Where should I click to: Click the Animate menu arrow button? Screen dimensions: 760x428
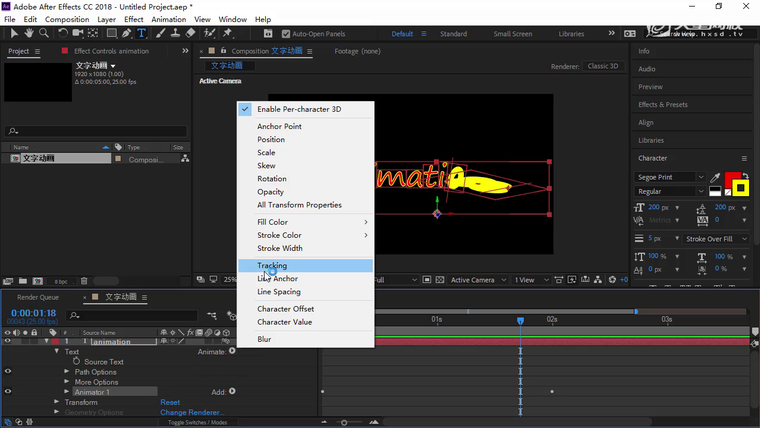tap(232, 351)
